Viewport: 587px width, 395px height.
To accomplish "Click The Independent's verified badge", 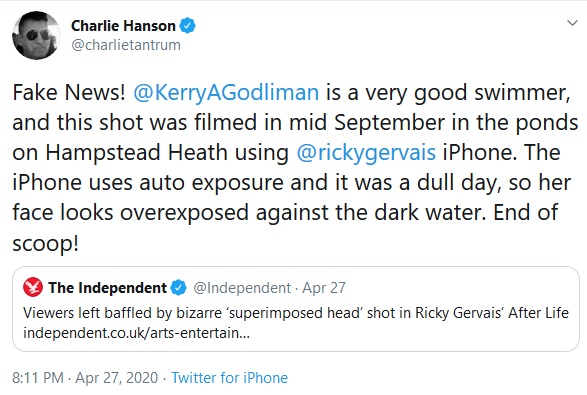I will pos(179,288).
